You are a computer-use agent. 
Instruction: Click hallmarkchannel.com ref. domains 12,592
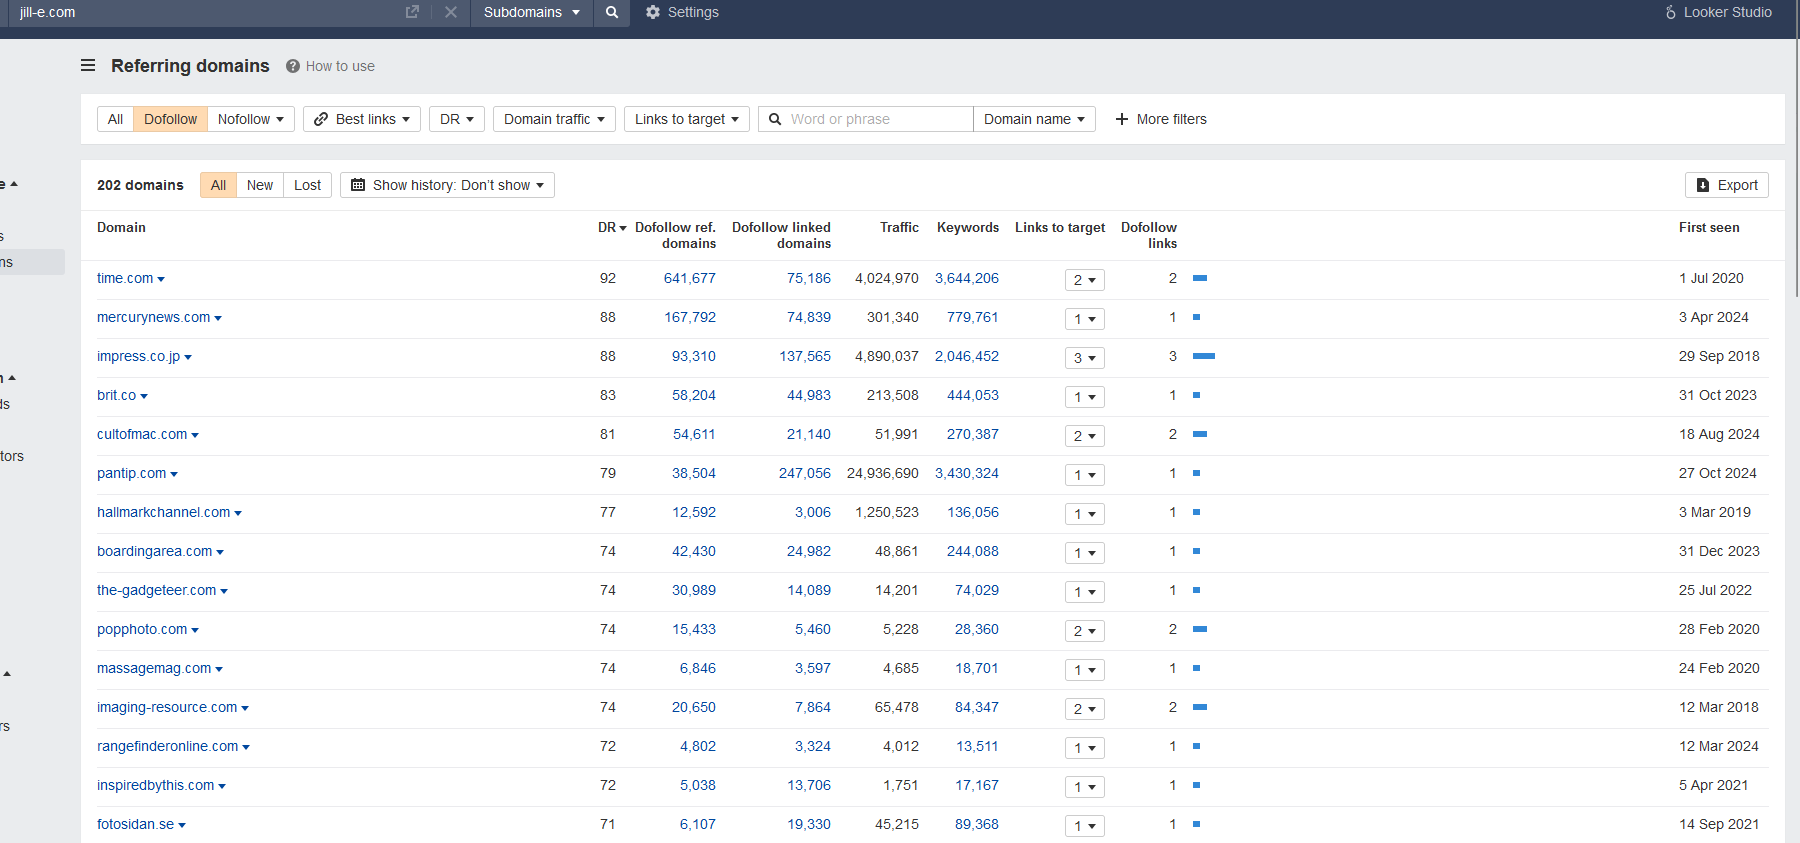coord(693,512)
